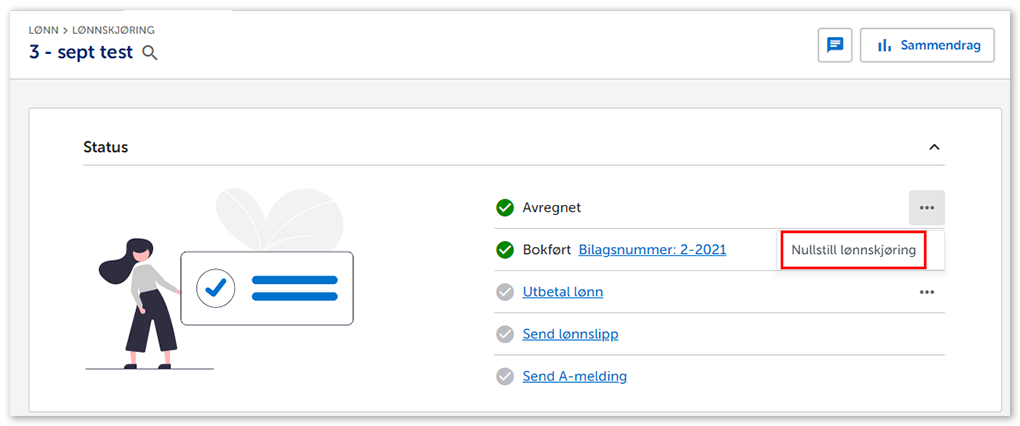Click the LØNNSKJØRING breadcrumb
This screenshot has width=1020, height=426.
(114, 31)
